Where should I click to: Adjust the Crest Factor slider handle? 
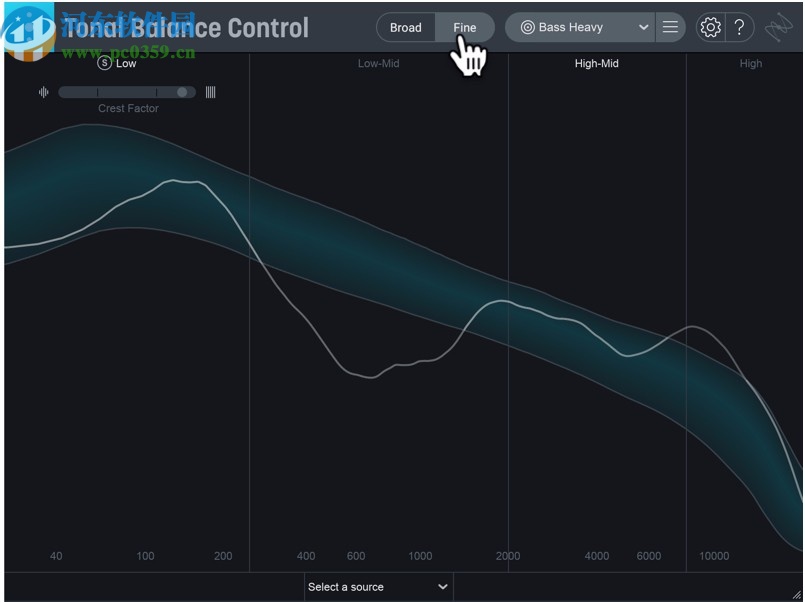[x=181, y=91]
